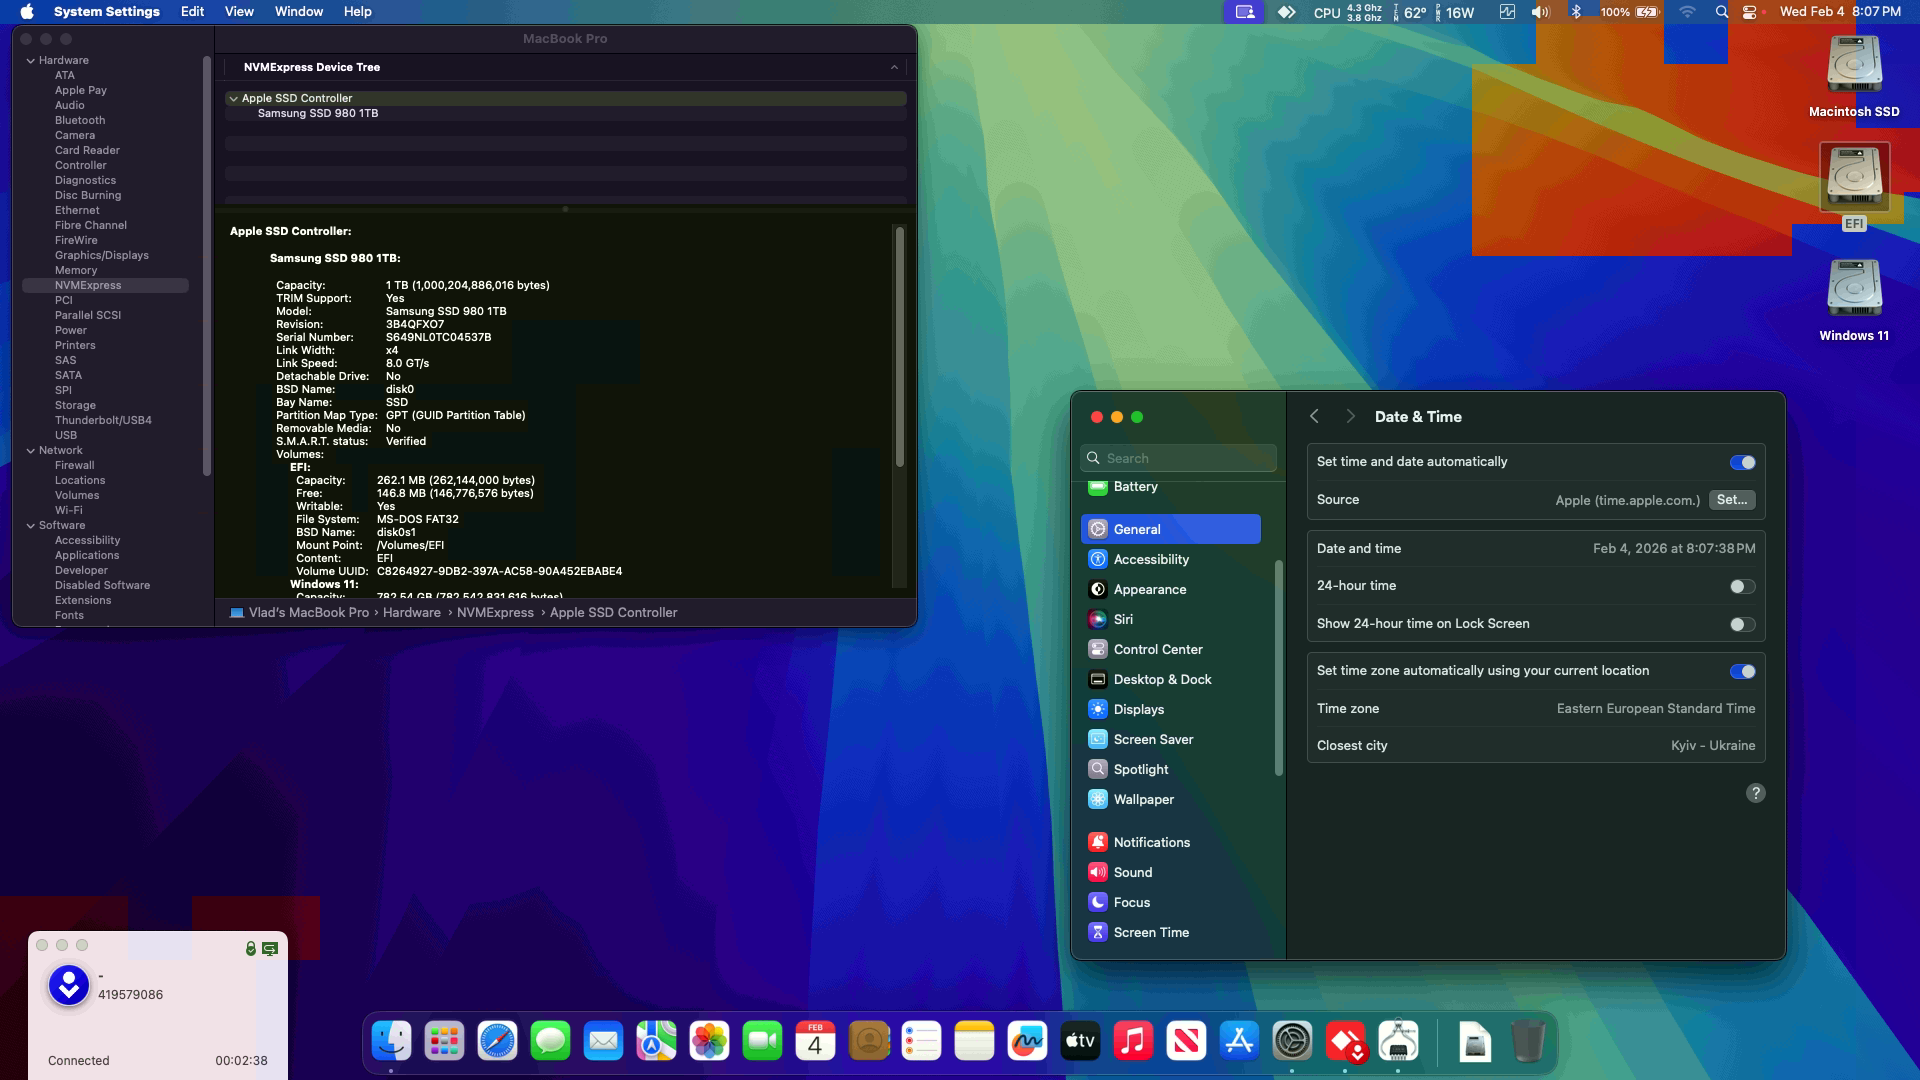Collapse the Hardware section in System Information
The image size is (1920, 1080).
pyautogui.click(x=30, y=61)
